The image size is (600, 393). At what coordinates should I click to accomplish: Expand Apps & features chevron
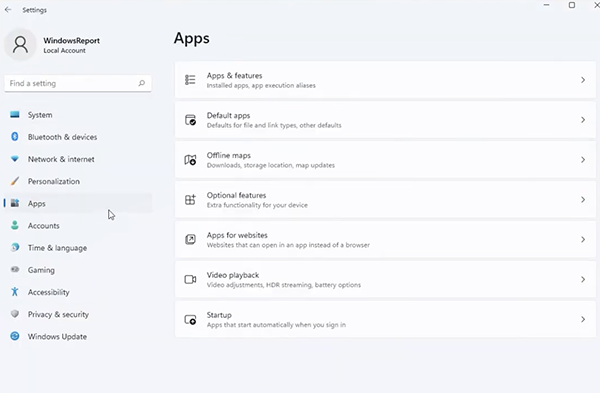583,80
